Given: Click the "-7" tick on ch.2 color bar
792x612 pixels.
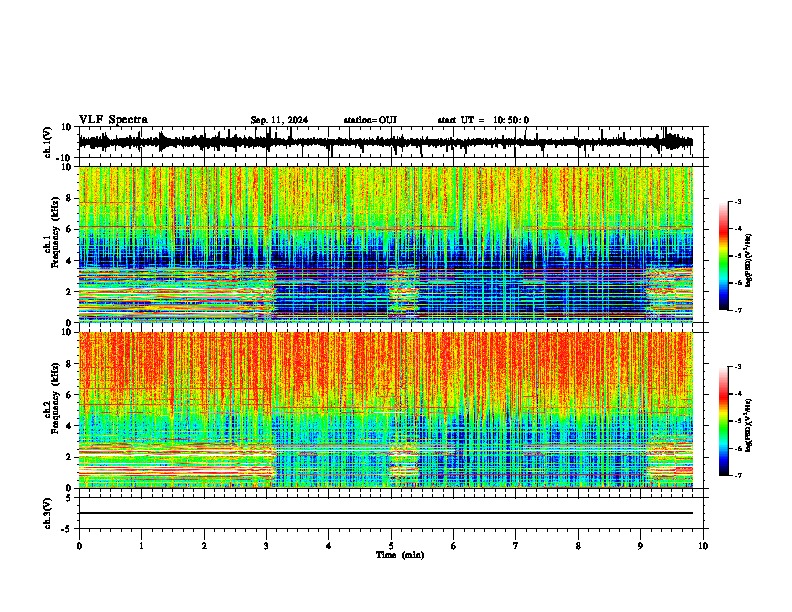Looking at the screenshot, I should point(737,476).
